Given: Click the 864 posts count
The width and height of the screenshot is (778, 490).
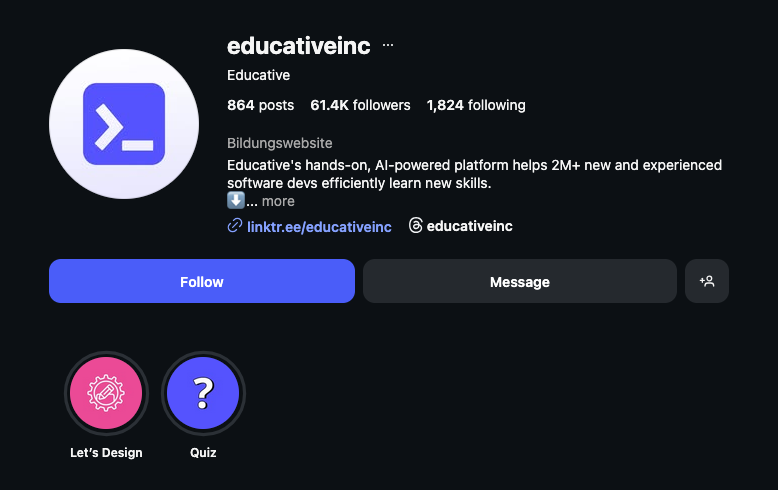Looking at the screenshot, I should pos(260,105).
